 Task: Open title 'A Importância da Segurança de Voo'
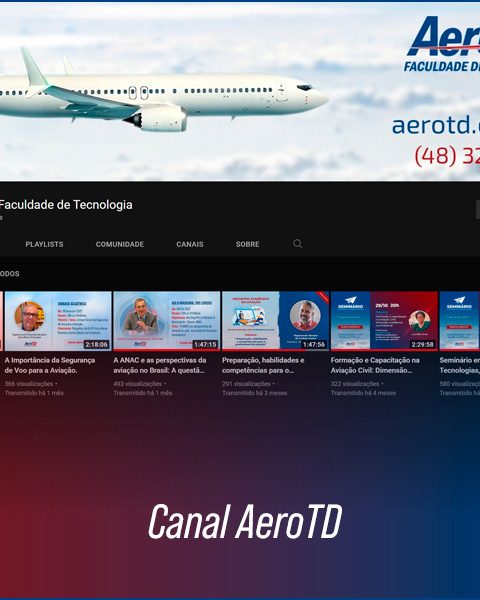point(50,365)
